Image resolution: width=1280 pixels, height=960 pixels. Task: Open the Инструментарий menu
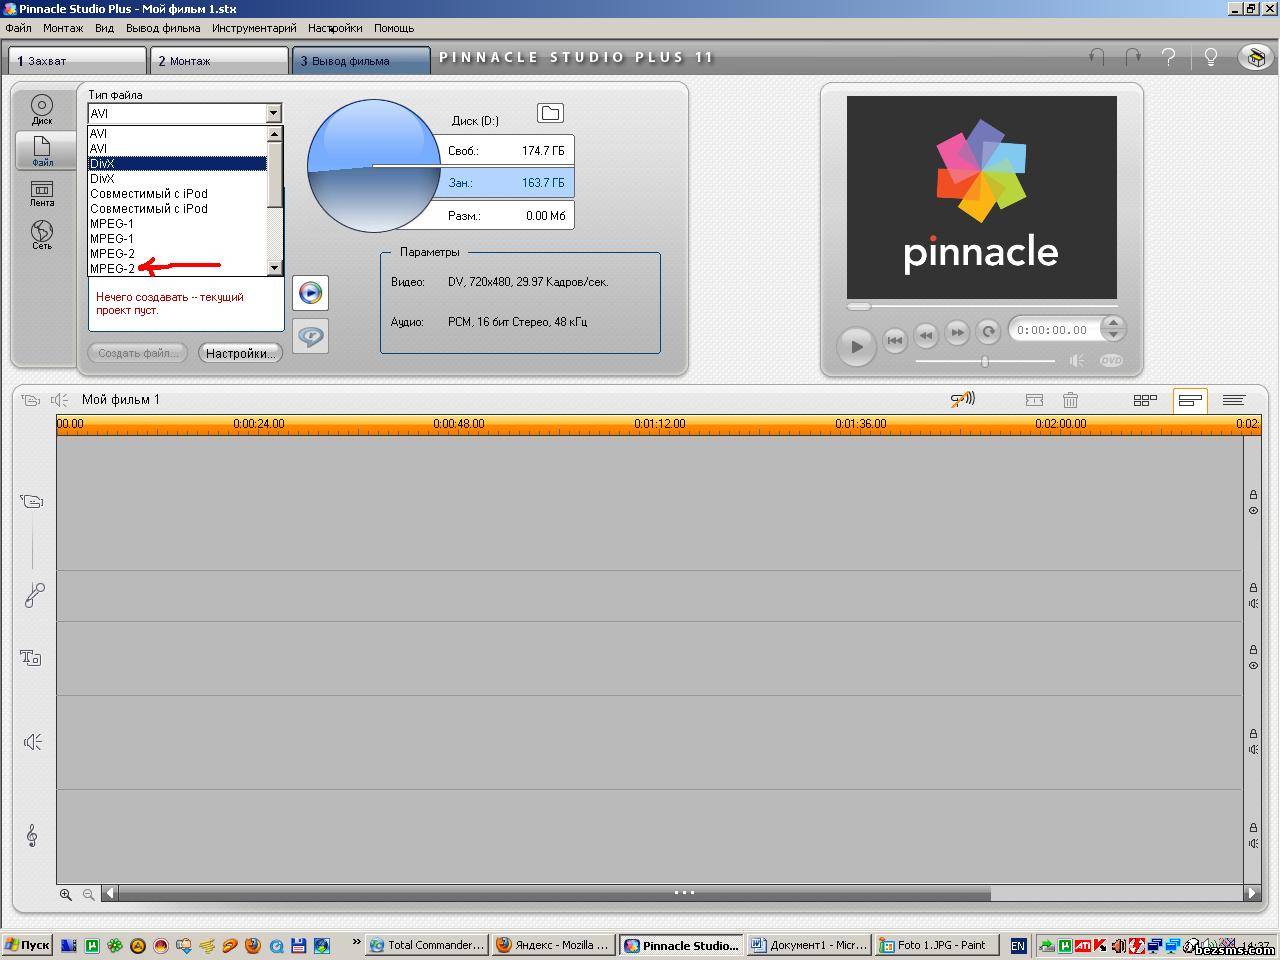254,28
